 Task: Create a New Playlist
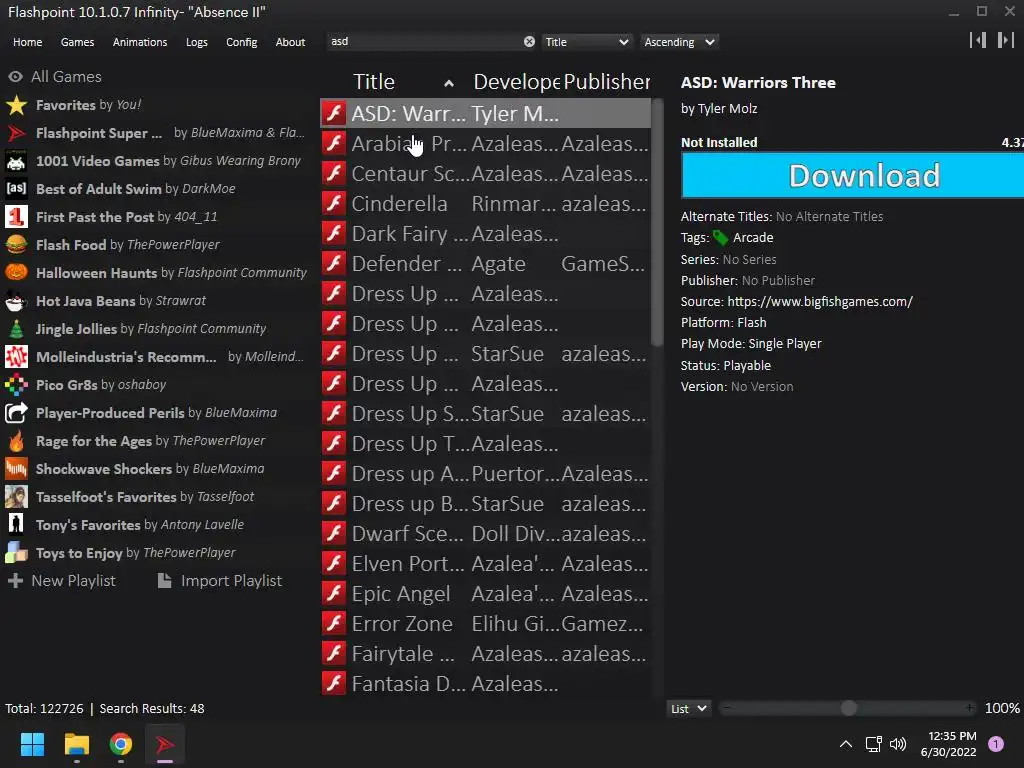click(x=62, y=581)
